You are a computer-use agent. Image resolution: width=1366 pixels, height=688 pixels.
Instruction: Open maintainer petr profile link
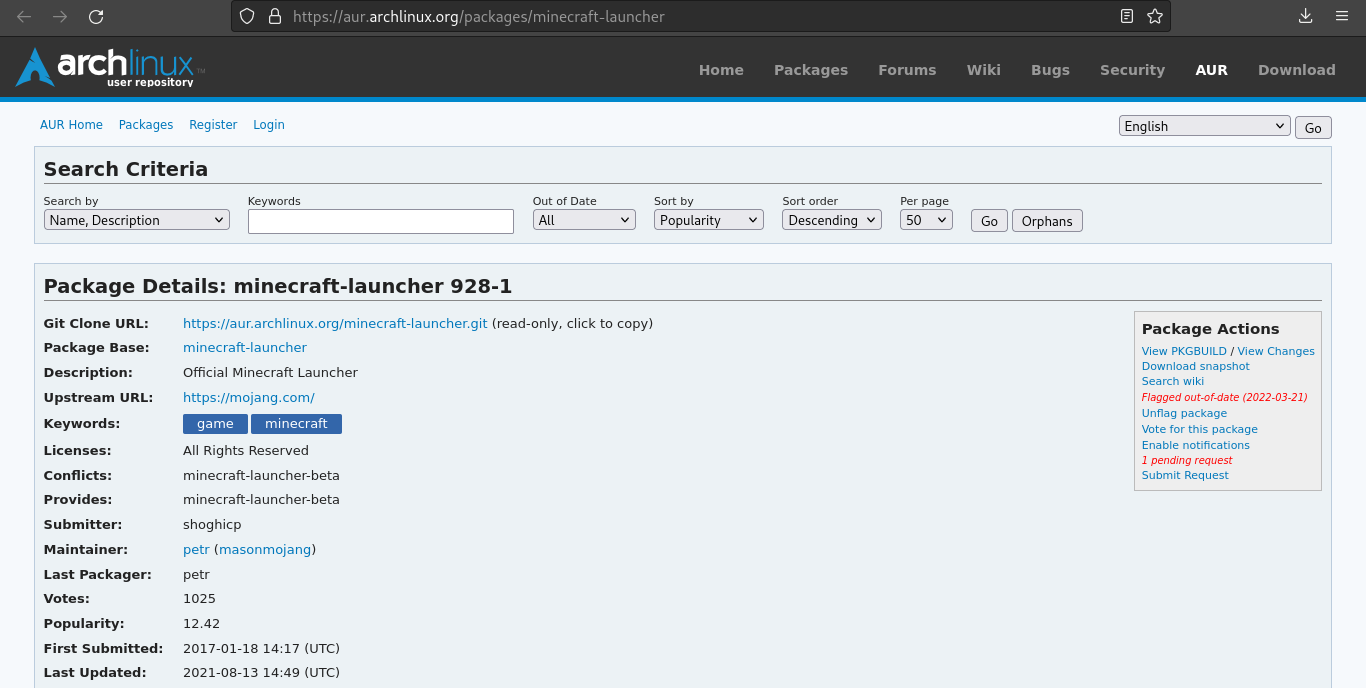(196, 550)
